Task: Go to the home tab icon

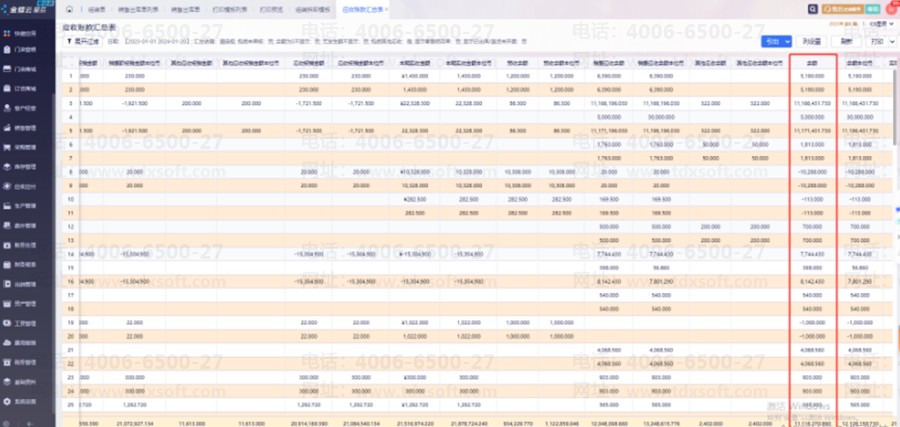Action: (69, 8)
